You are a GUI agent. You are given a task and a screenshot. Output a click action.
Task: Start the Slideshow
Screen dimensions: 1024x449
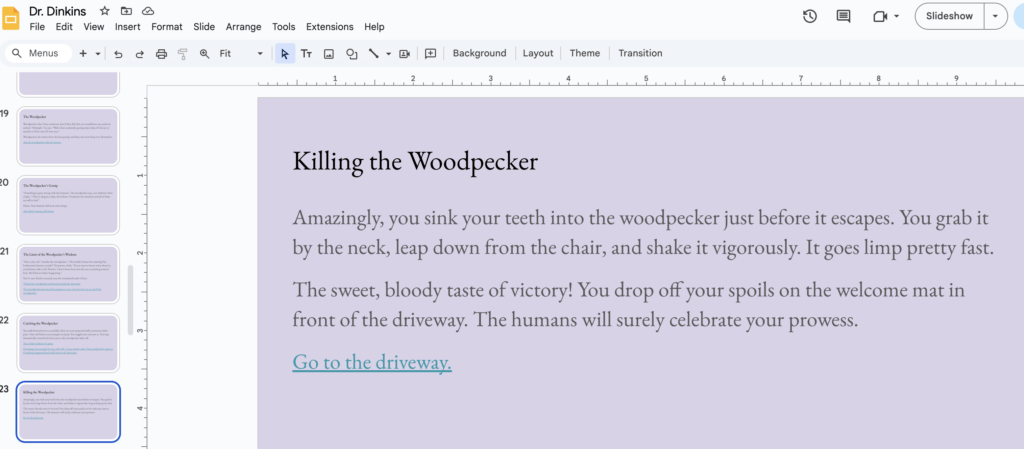pyautogui.click(x=949, y=16)
